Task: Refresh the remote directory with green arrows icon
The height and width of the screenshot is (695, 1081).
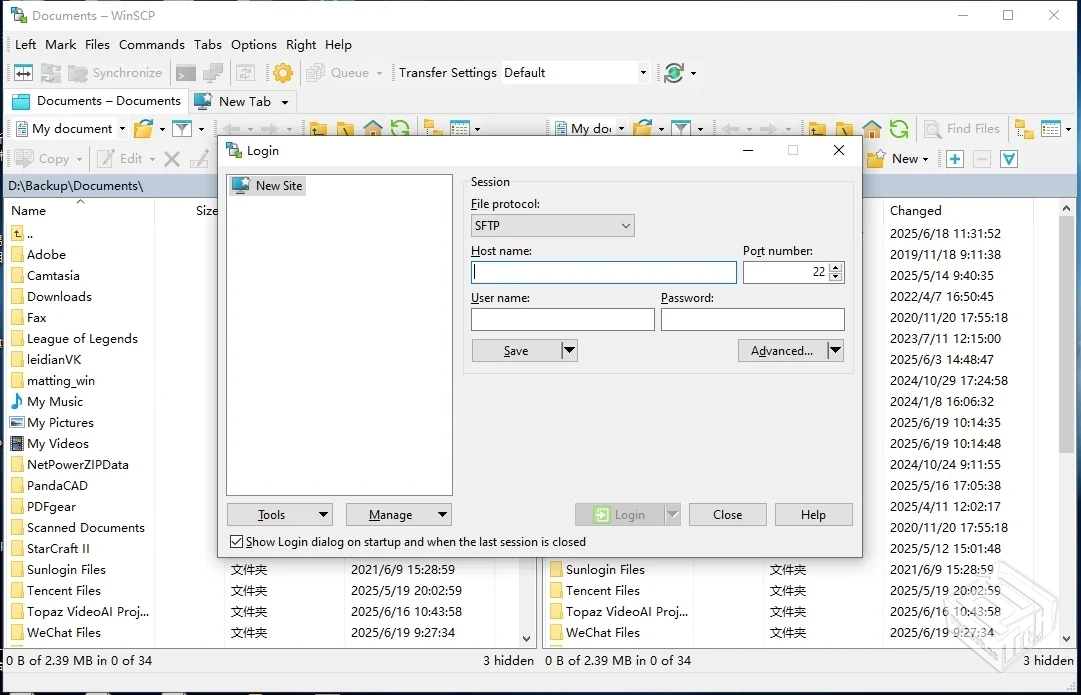Action: (899, 128)
